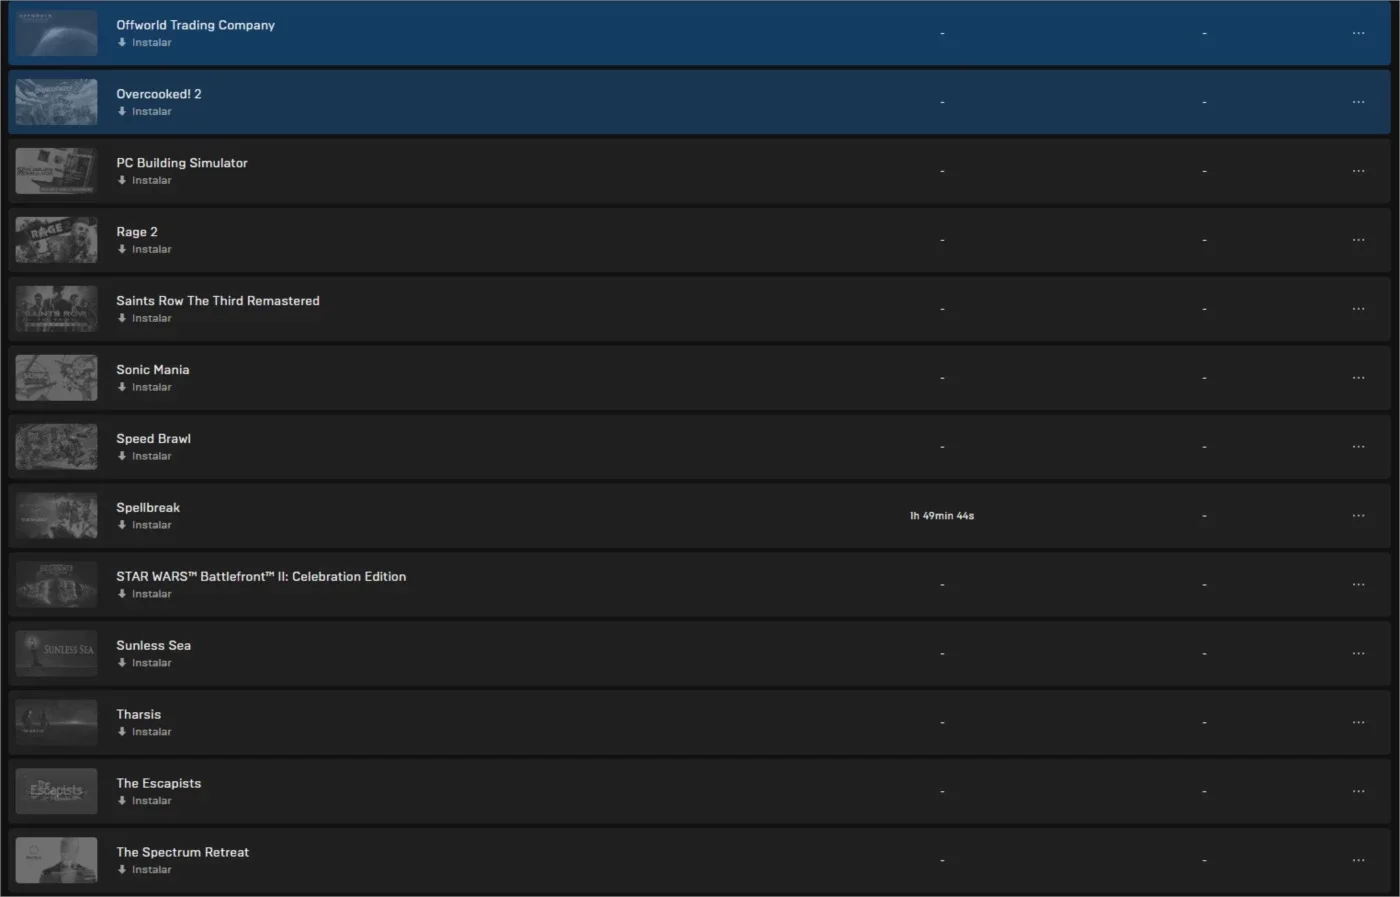
Task: Open three-dot menu for Sonic Mania
Action: point(1358,378)
